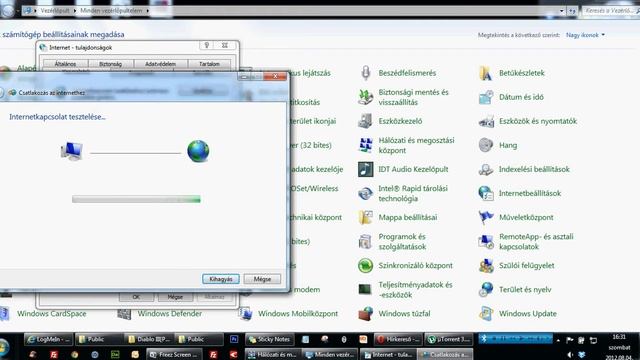Switch to Diablo III taskbar button
Screen dimensions: 640x360
point(149,340)
